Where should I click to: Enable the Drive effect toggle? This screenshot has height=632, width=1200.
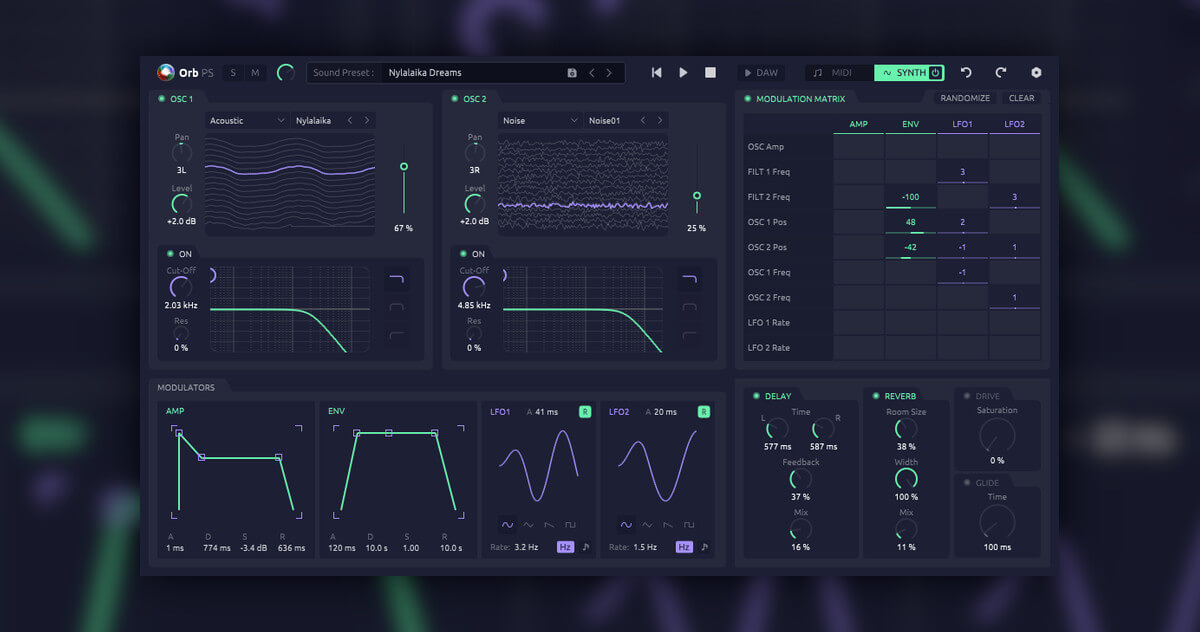pyautogui.click(x=966, y=396)
